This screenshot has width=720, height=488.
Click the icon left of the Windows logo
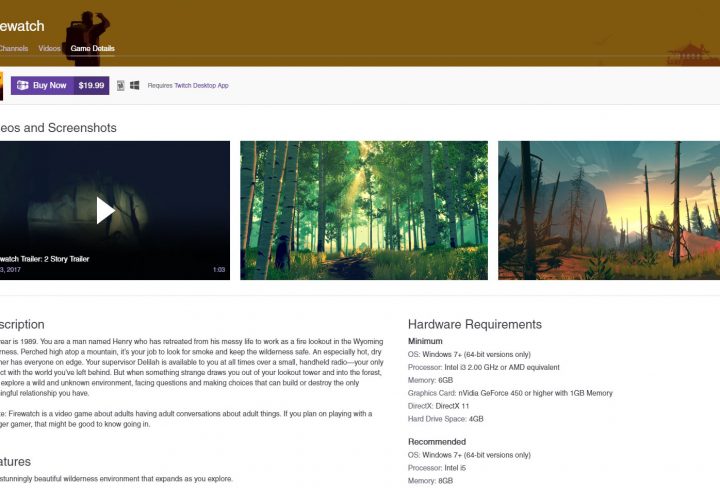(x=120, y=86)
